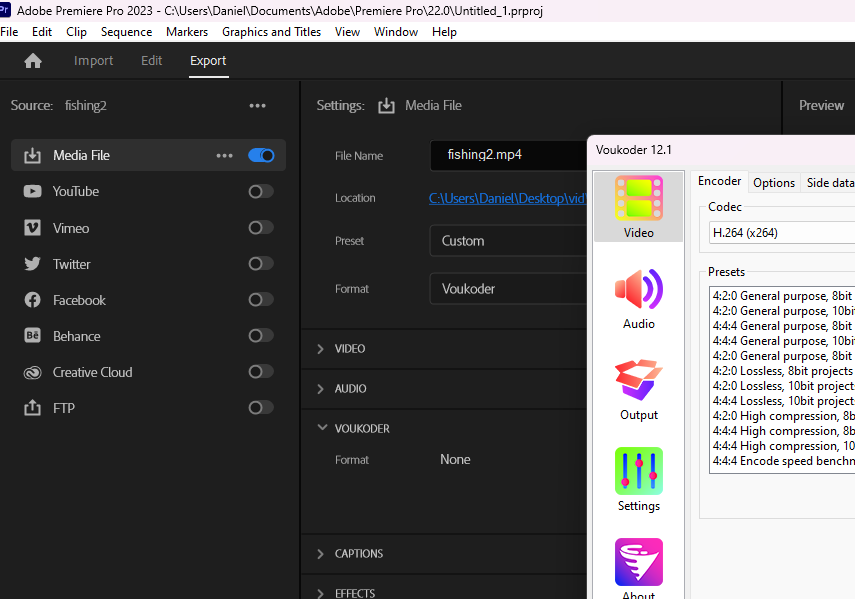
Task: Collapse the VOUKODER section
Action: [321, 428]
